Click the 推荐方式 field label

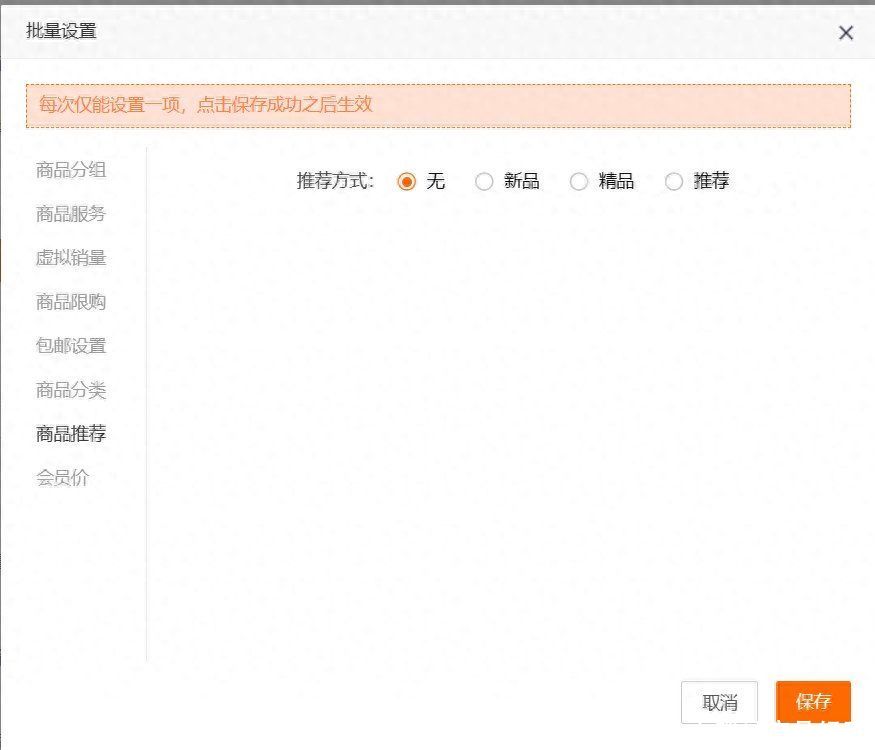pyautogui.click(x=335, y=181)
